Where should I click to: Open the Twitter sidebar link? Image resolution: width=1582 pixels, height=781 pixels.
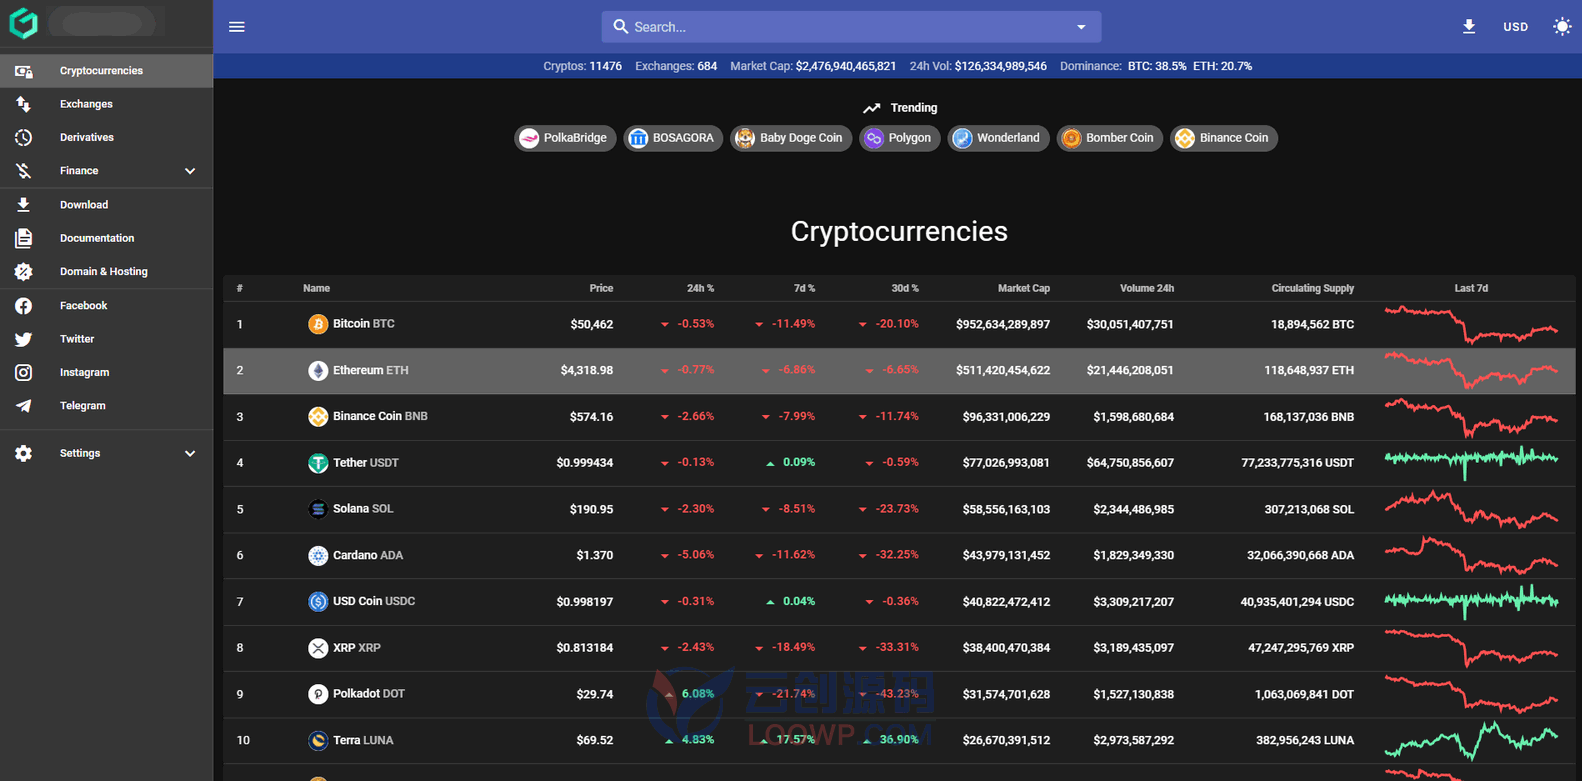[106, 339]
